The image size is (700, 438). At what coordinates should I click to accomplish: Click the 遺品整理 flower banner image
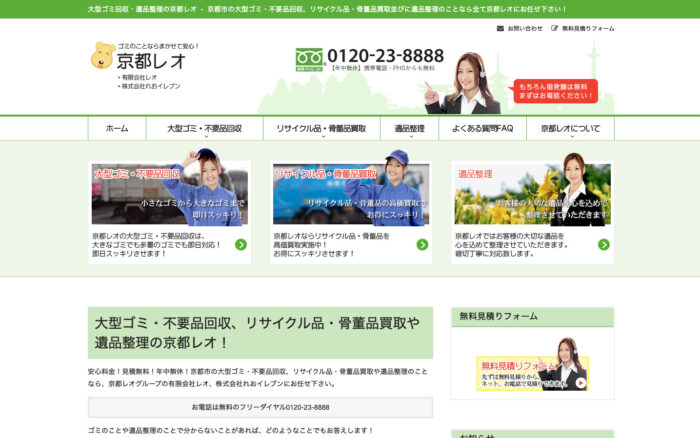pyautogui.click(x=533, y=194)
